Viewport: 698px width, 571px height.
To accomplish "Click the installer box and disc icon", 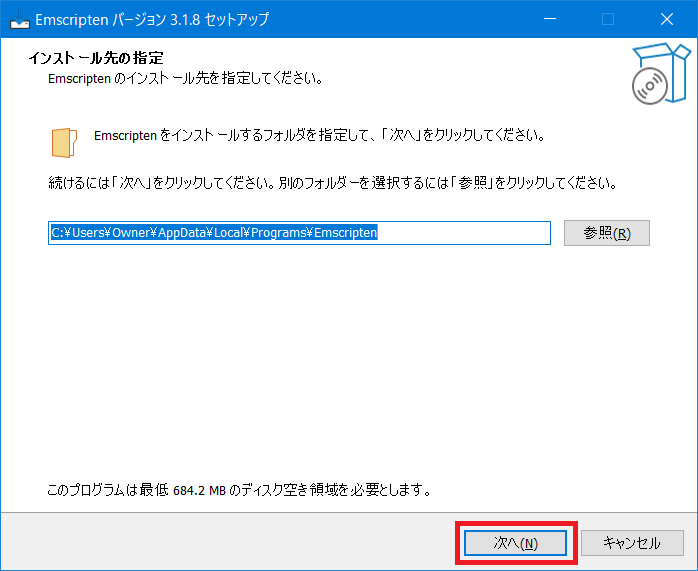I will (x=661, y=73).
